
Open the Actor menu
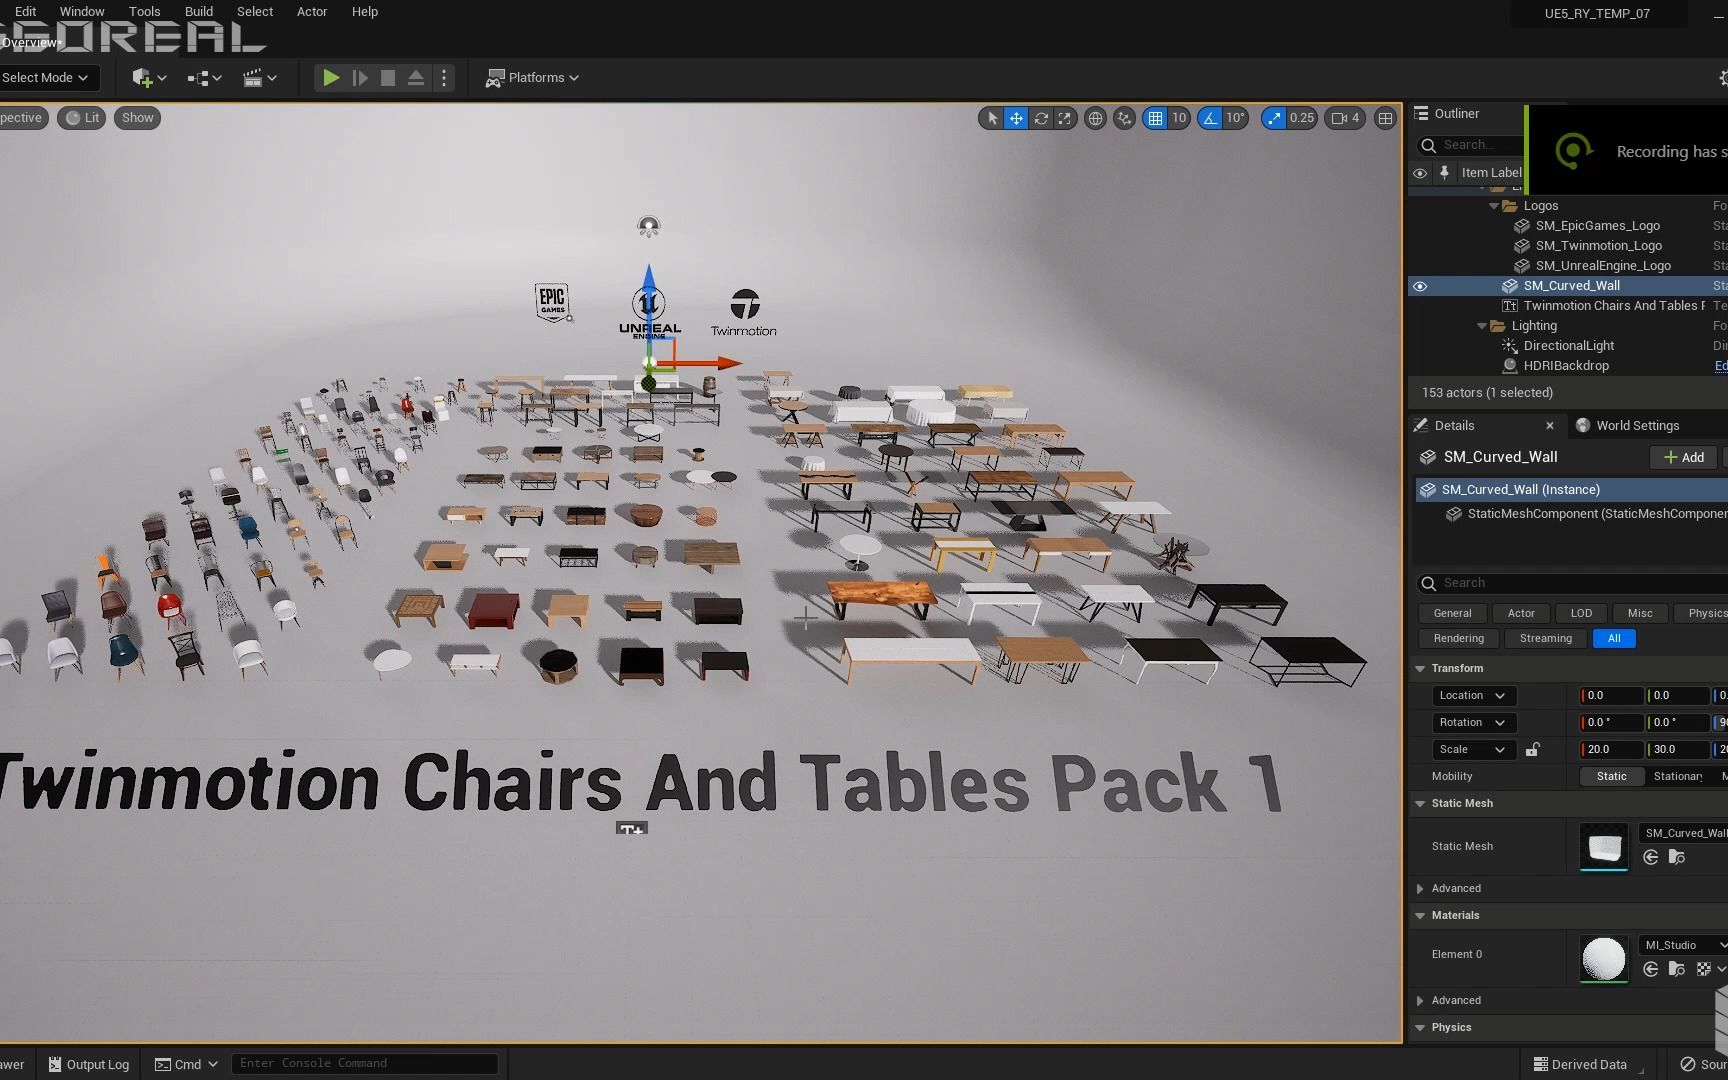[312, 11]
